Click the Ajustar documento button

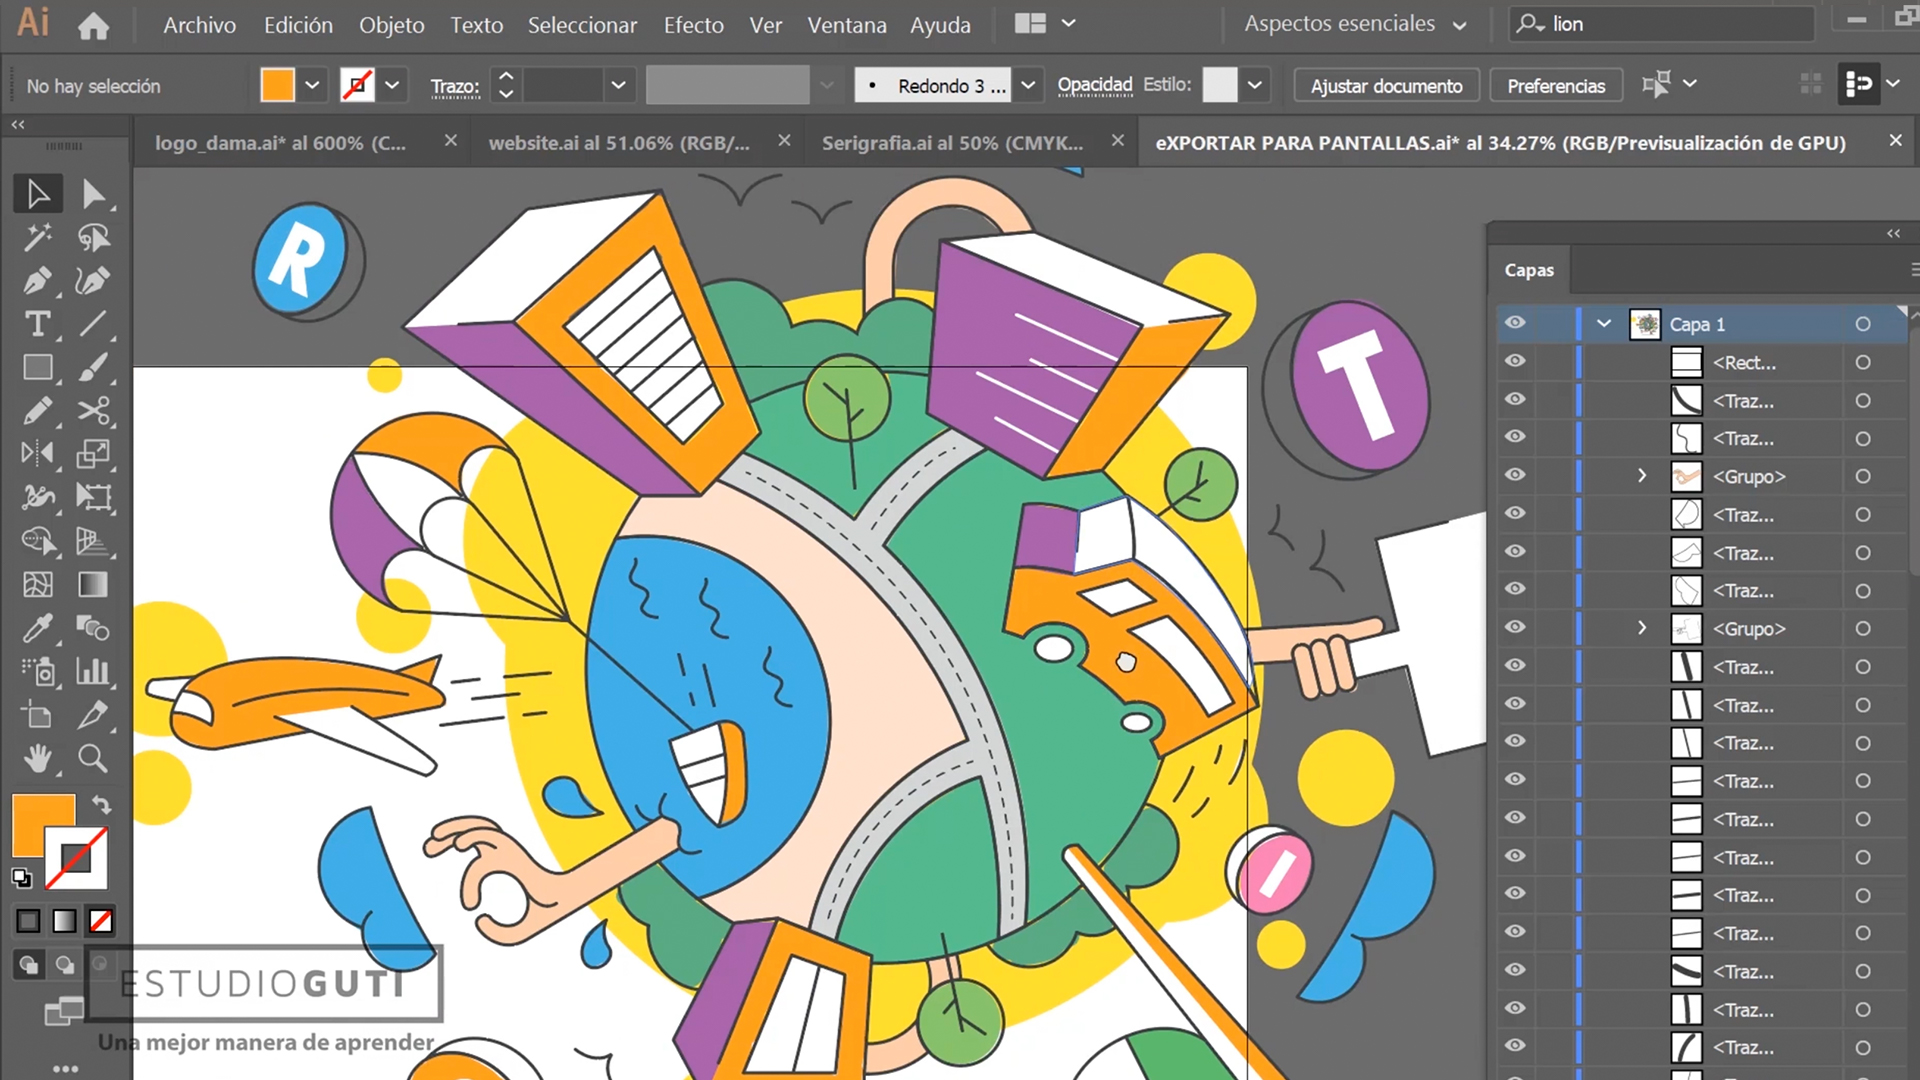tap(1386, 86)
